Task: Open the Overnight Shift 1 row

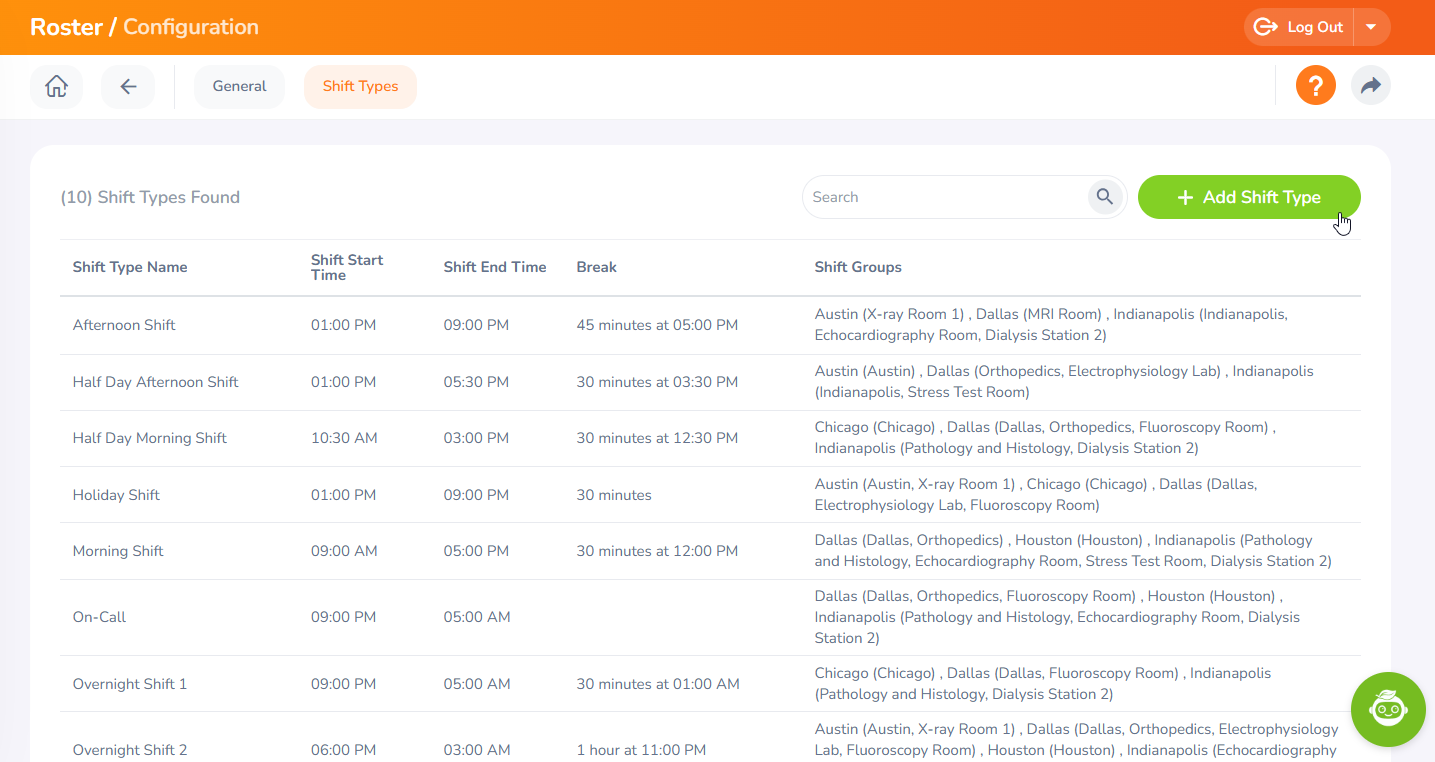Action: pos(130,684)
